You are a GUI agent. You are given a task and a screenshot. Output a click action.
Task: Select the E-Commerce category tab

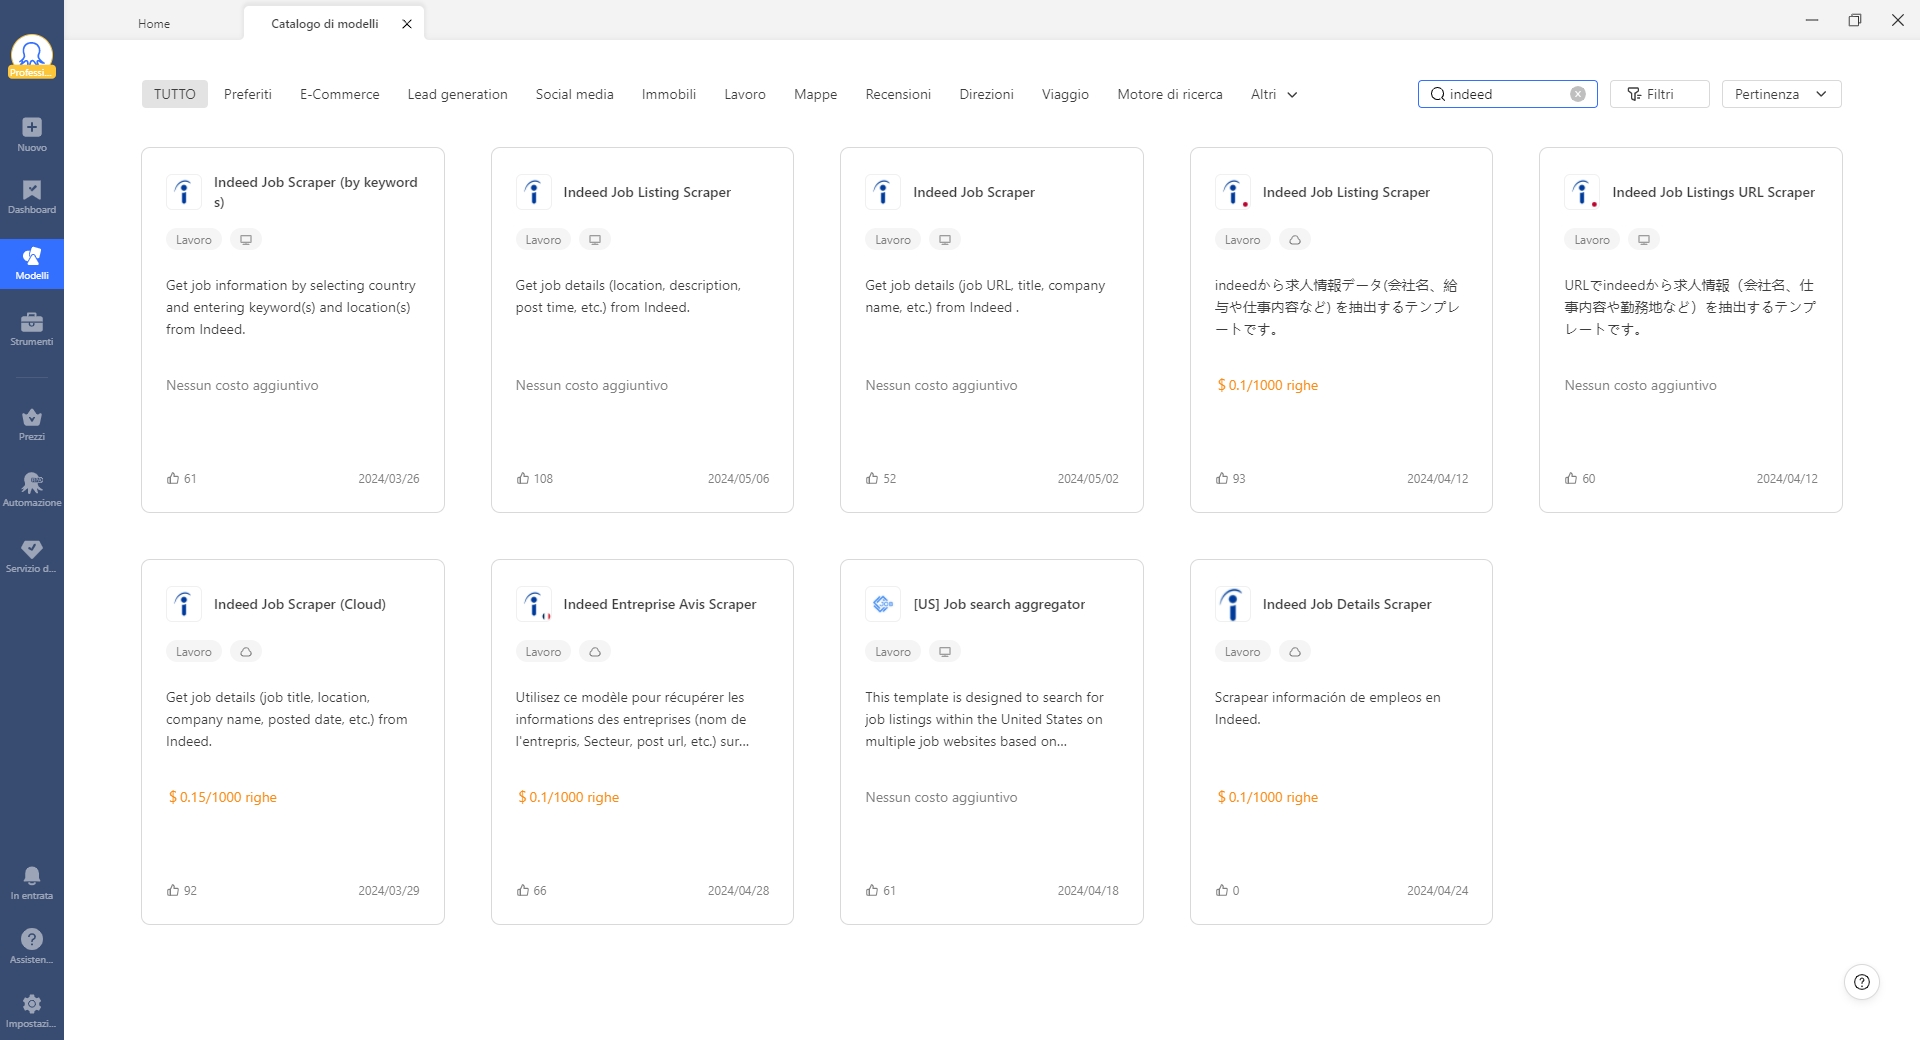click(340, 94)
